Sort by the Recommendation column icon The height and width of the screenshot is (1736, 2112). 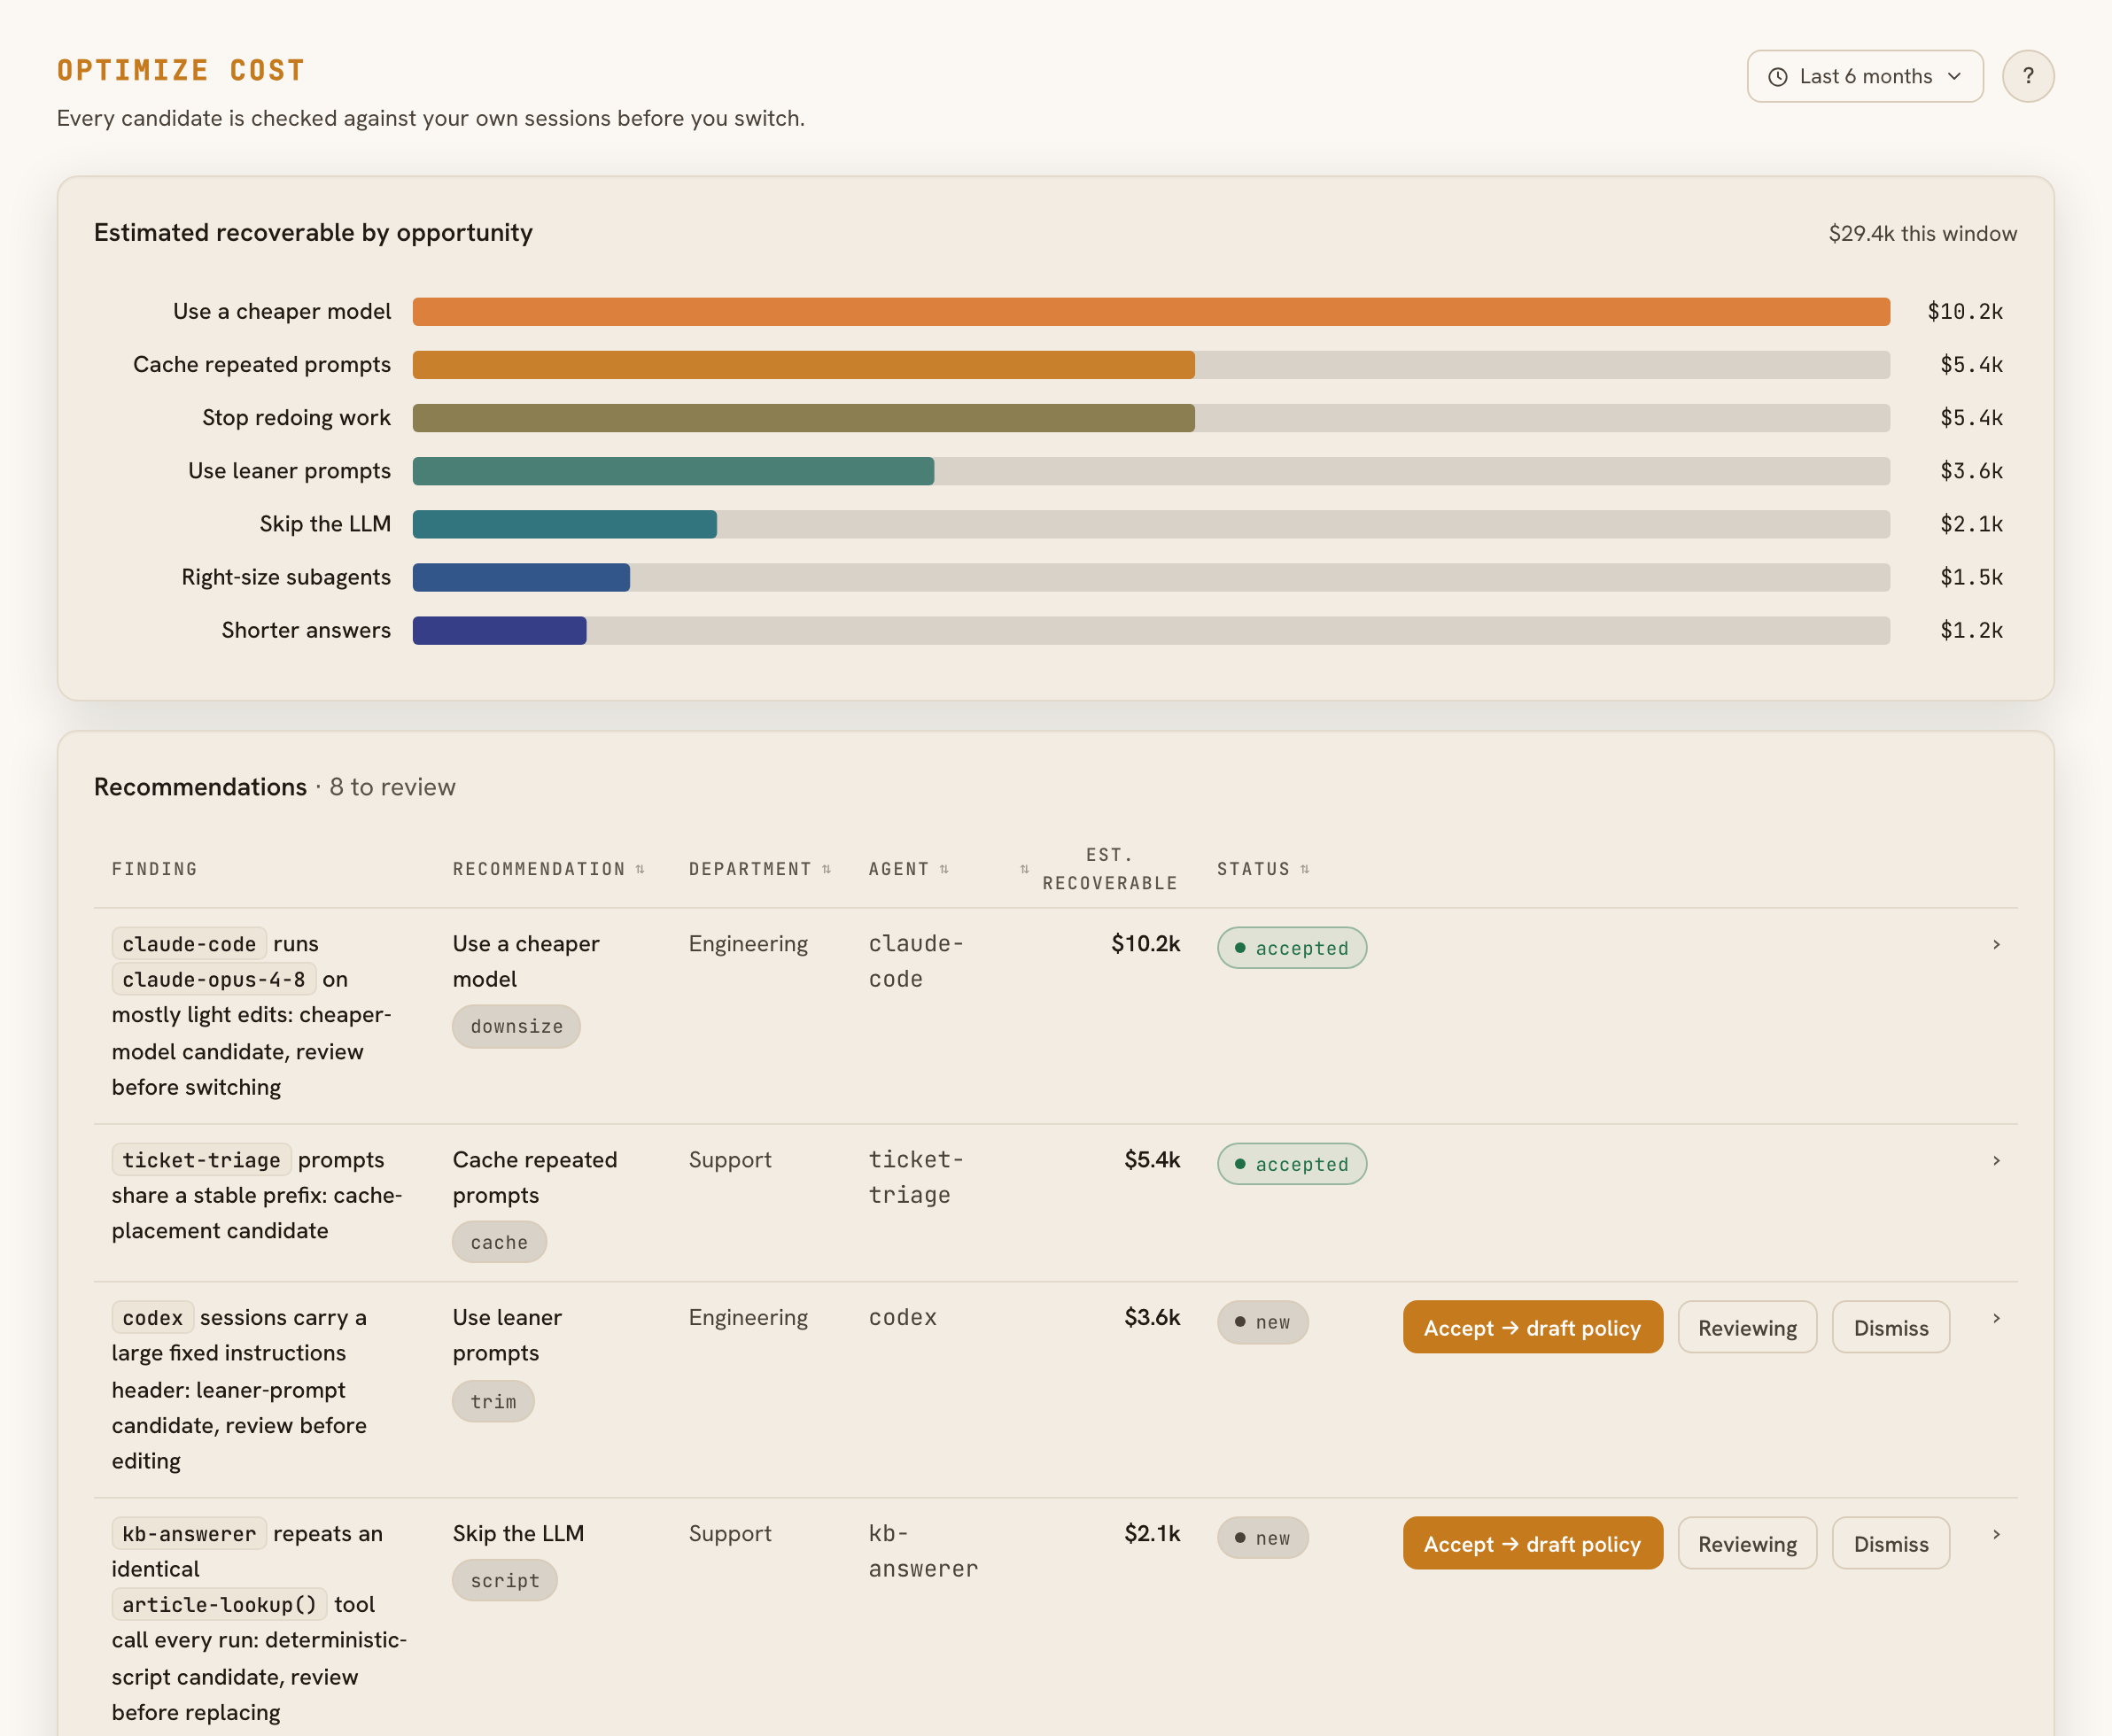(640, 869)
